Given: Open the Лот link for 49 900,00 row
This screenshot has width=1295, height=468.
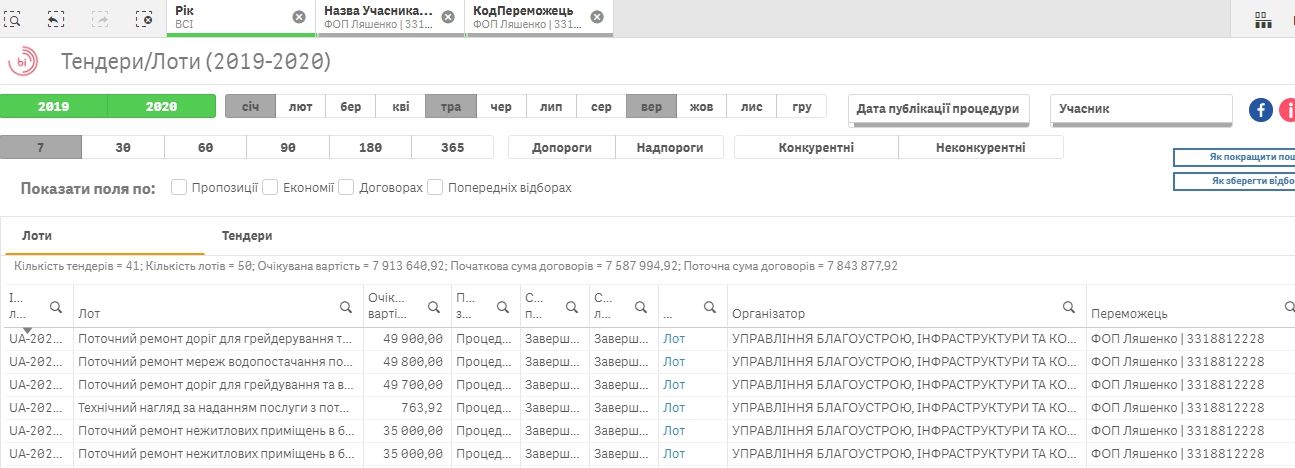Looking at the screenshot, I should (674, 338).
